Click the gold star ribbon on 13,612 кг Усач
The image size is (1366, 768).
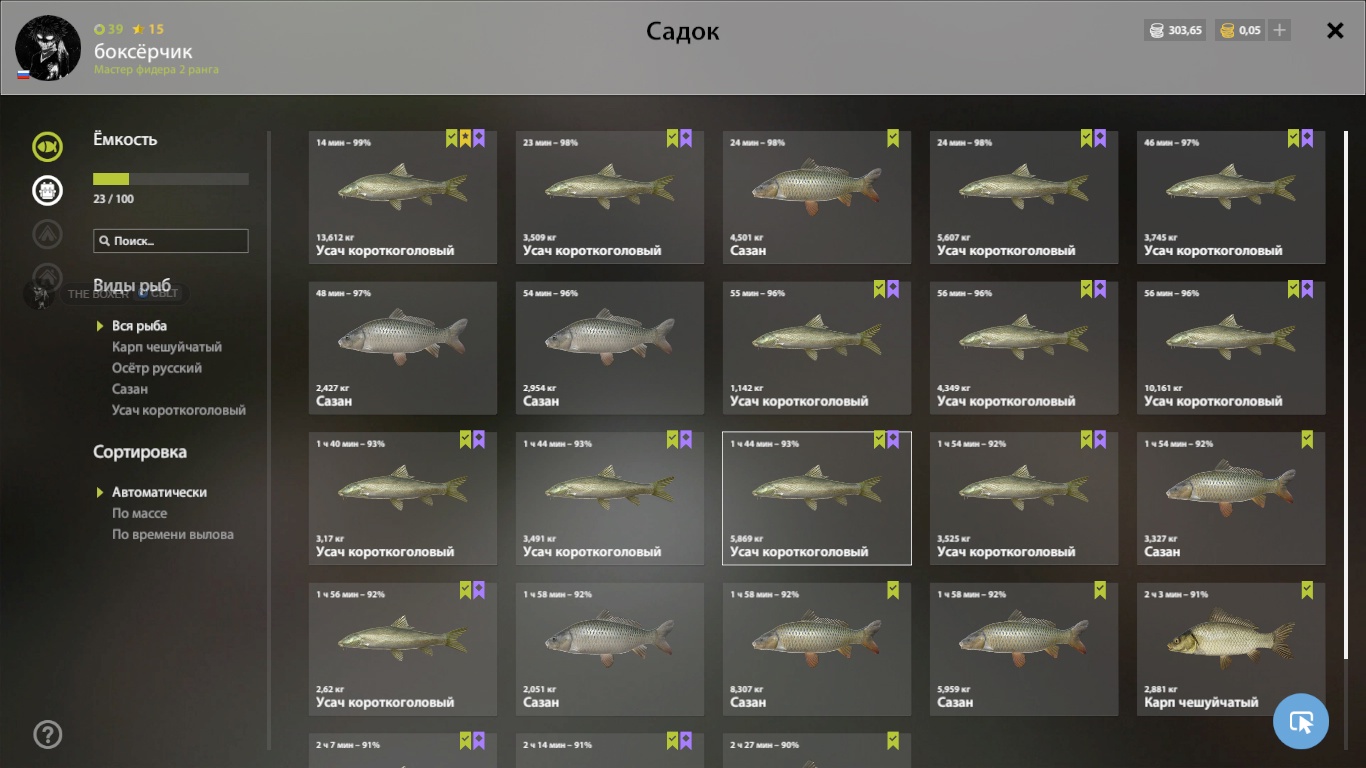click(465, 138)
